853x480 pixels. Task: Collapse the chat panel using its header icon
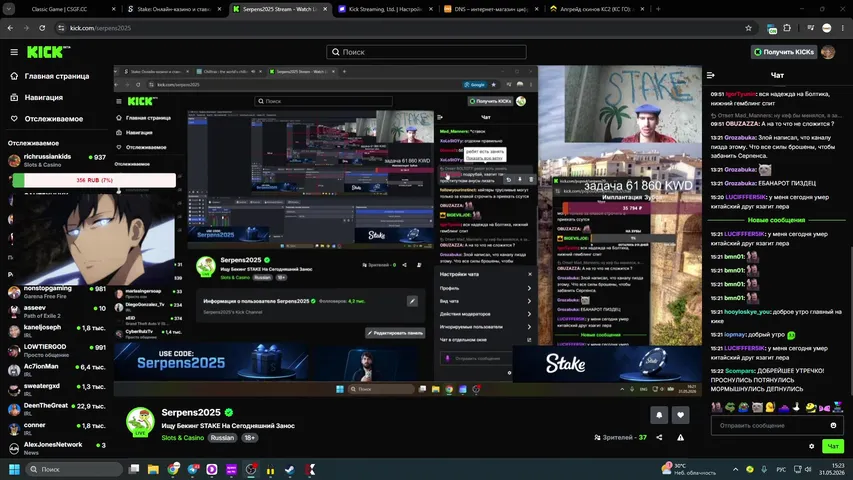click(710, 75)
